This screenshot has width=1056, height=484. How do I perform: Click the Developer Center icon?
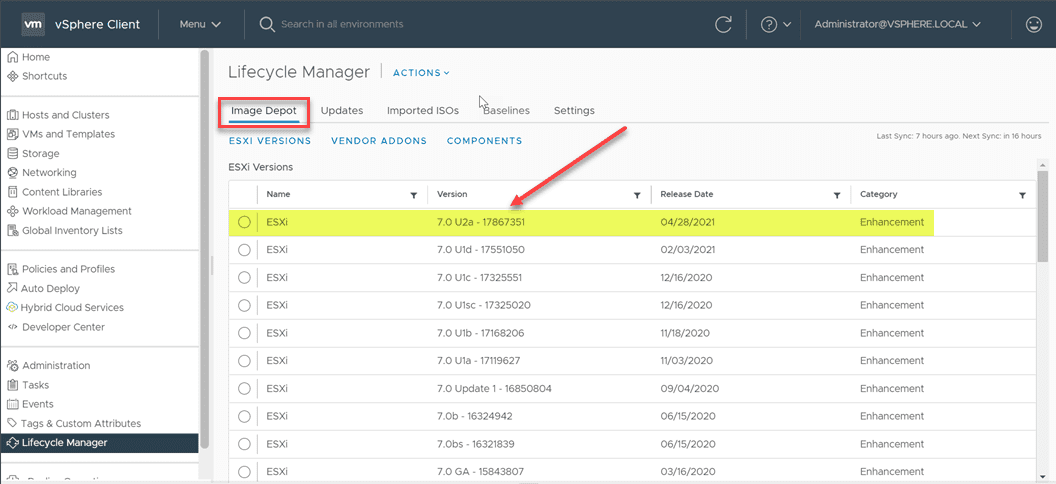(x=12, y=327)
